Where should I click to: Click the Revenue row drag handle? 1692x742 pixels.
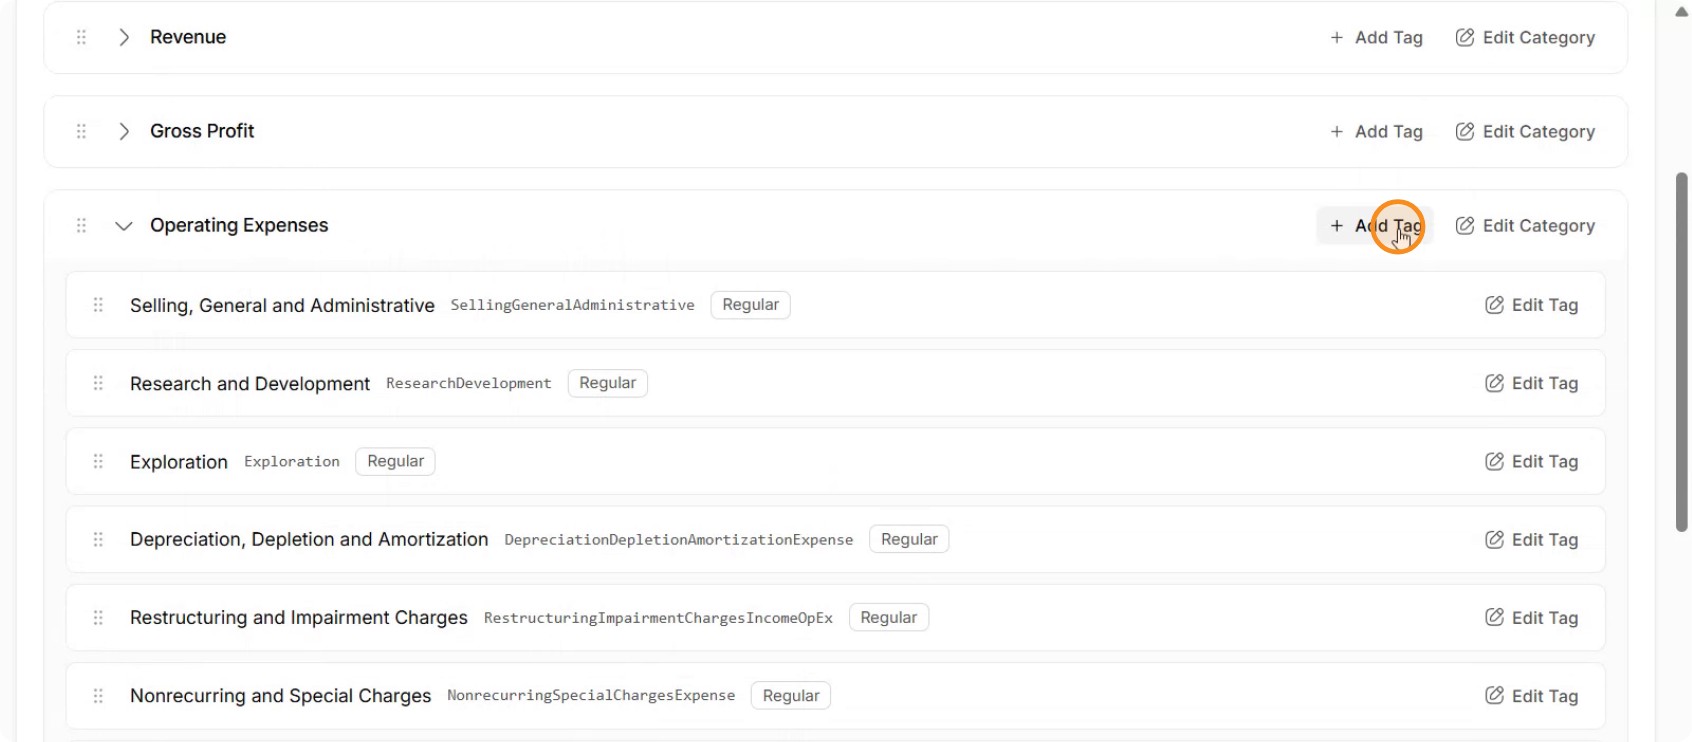click(81, 37)
